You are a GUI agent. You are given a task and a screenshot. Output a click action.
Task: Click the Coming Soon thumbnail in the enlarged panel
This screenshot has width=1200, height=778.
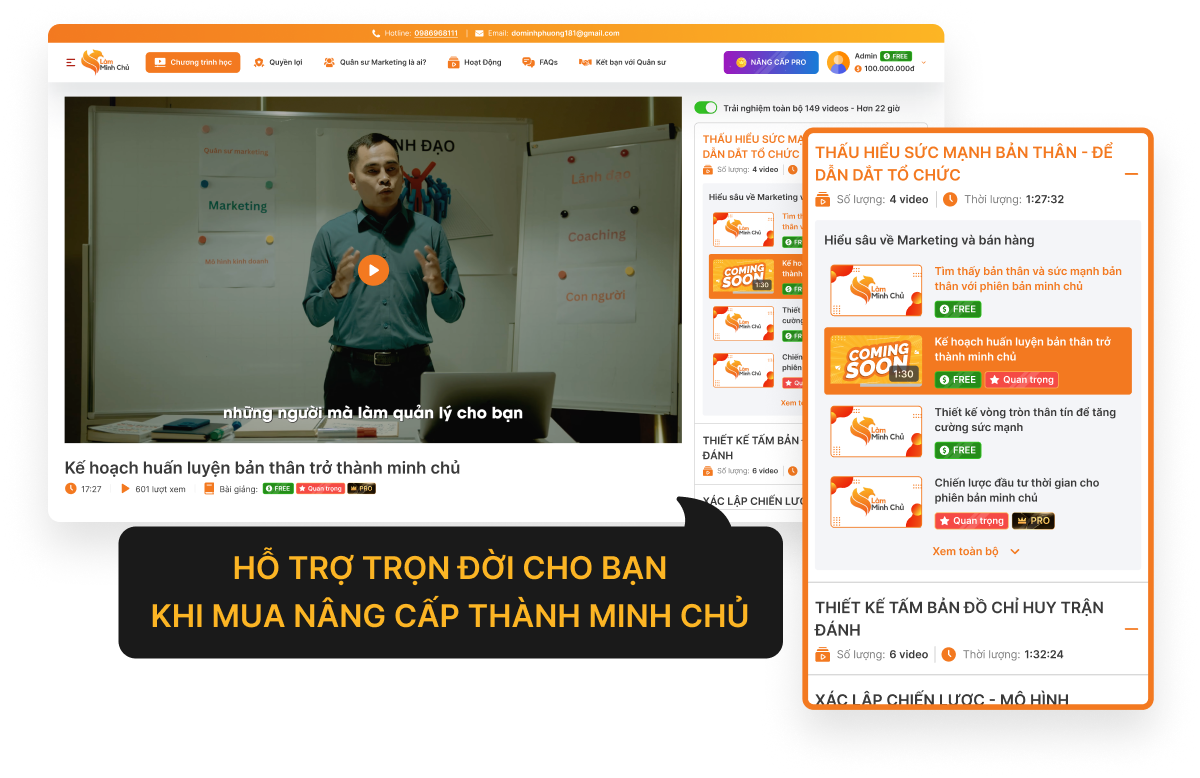(876, 361)
